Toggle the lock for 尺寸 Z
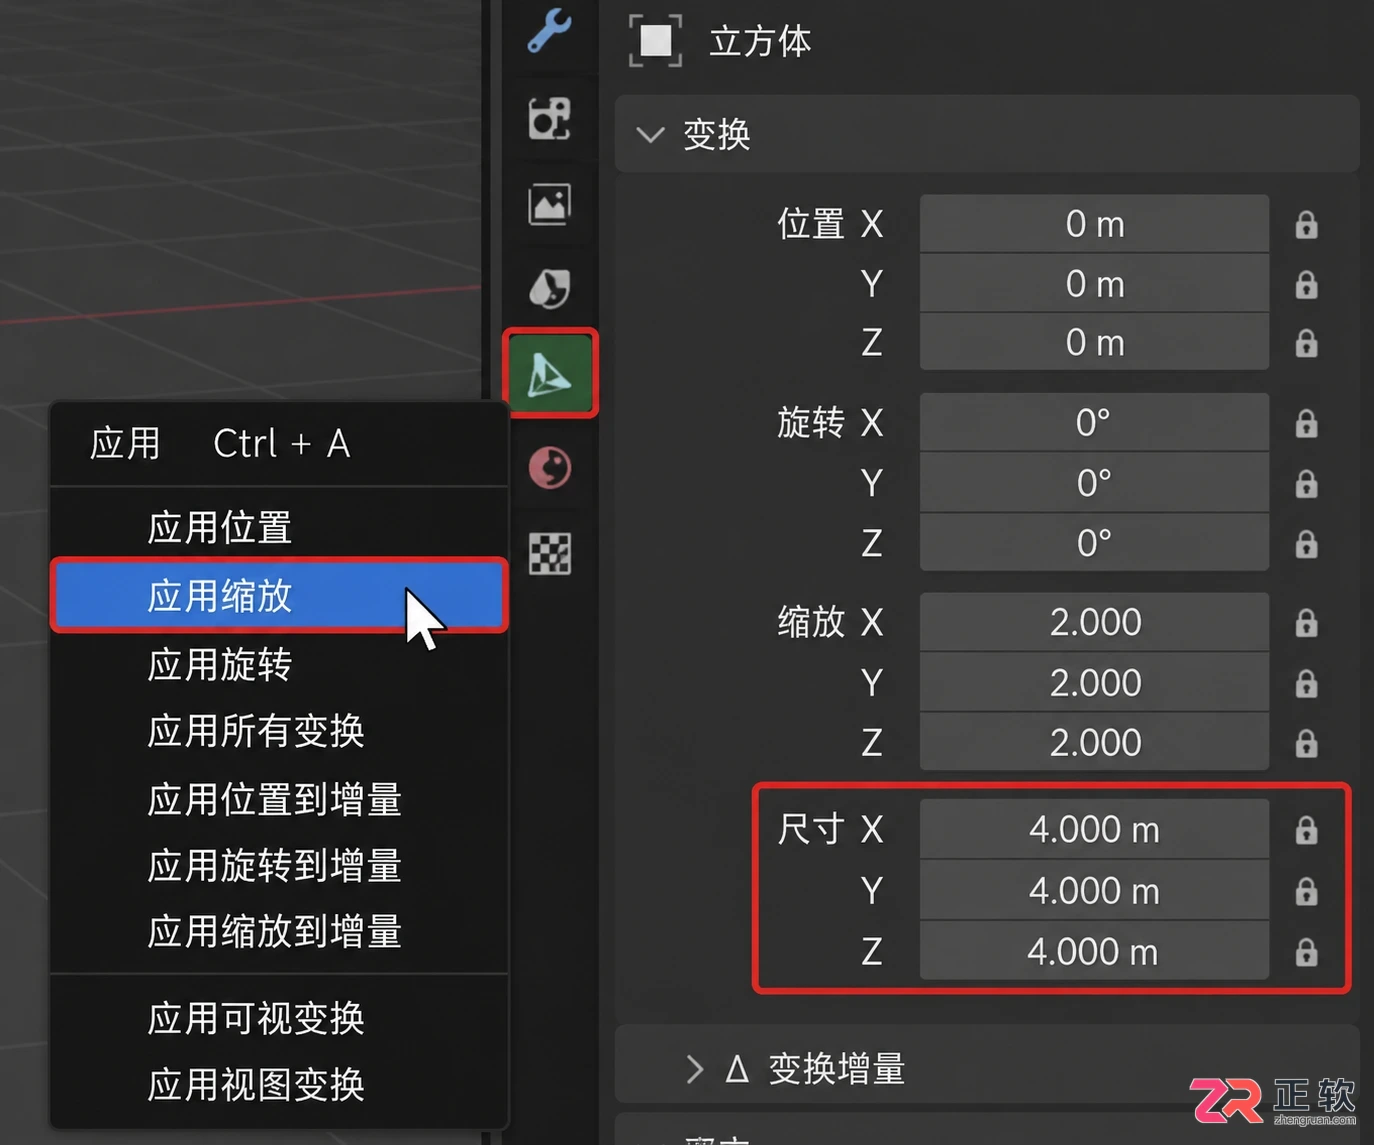Viewport: 1374px width, 1145px height. pyautogui.click(x=1306, y=951)
